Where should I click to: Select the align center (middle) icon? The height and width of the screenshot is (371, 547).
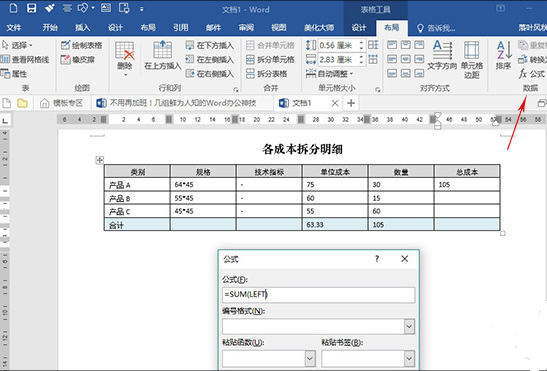(406, 59)
